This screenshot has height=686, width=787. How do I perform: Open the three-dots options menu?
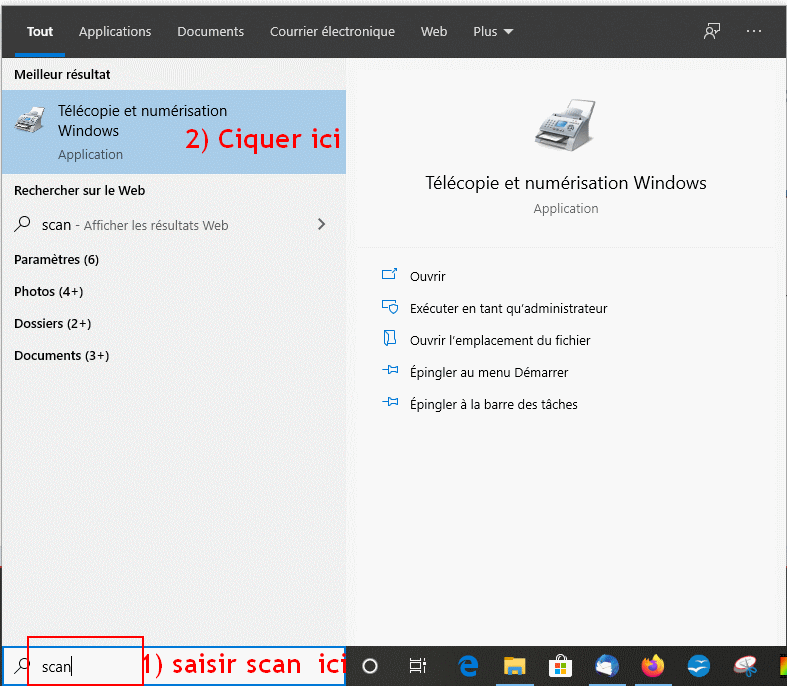pos(754,31)
